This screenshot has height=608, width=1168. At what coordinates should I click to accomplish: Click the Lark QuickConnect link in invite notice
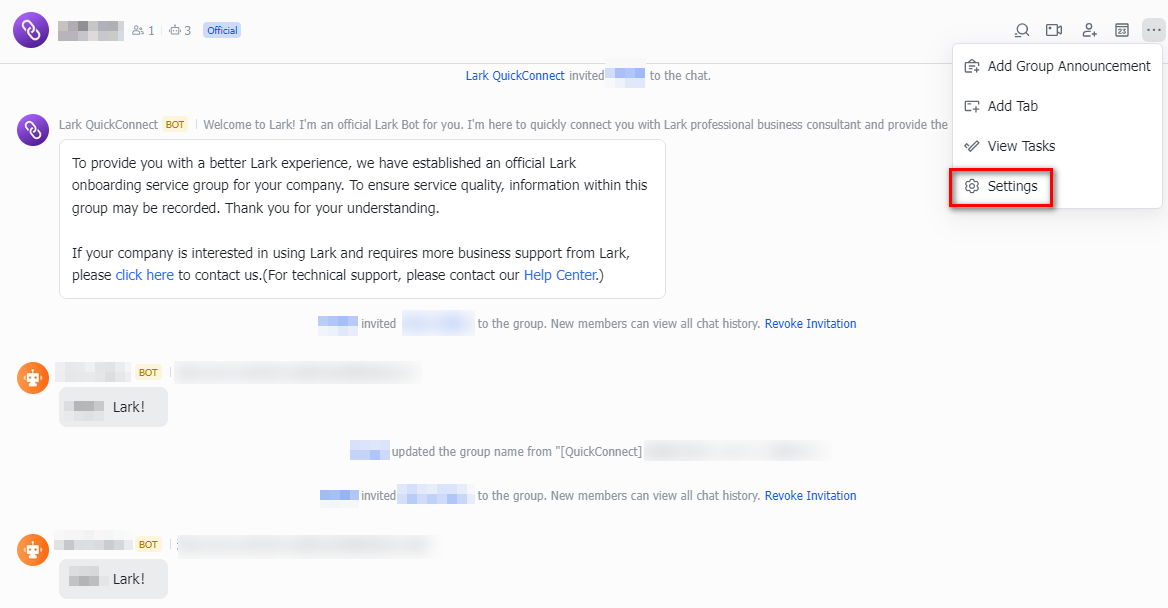pos(515,76)
